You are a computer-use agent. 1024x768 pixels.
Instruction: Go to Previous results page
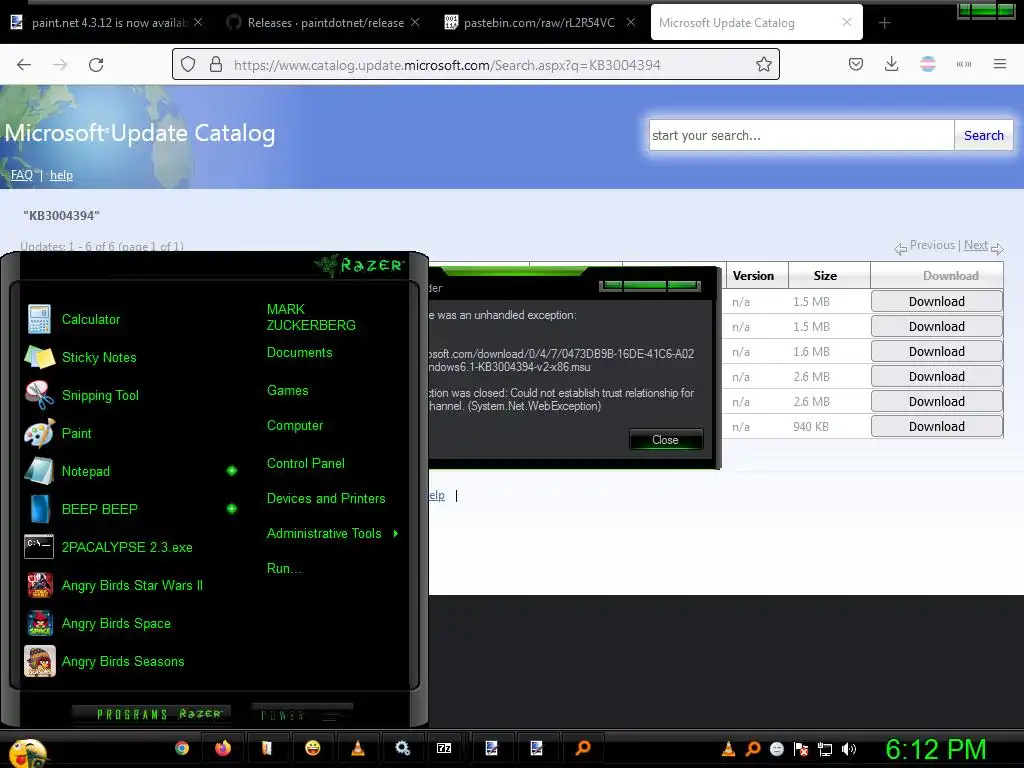pyautogui.click(x=932, y=245)
